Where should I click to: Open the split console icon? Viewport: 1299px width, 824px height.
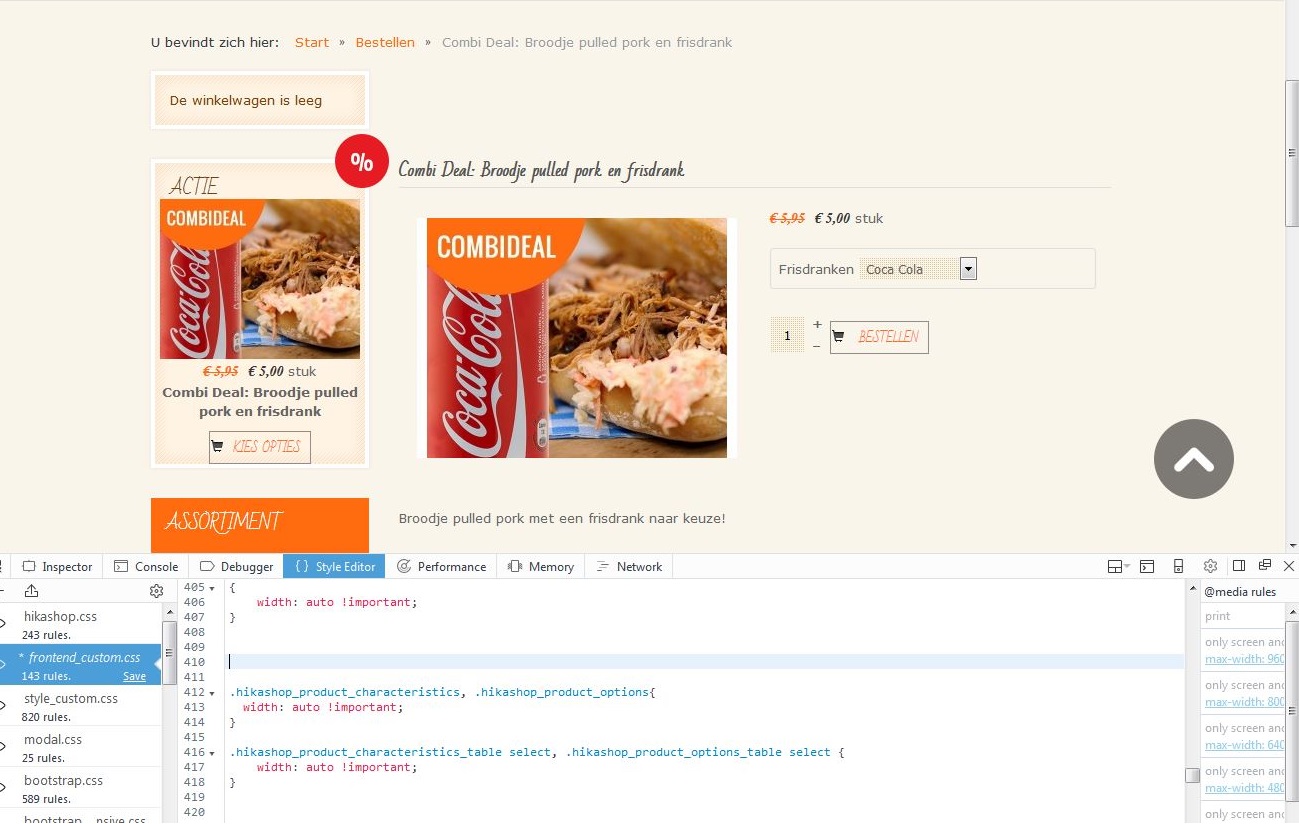(x=1147, y=566)
